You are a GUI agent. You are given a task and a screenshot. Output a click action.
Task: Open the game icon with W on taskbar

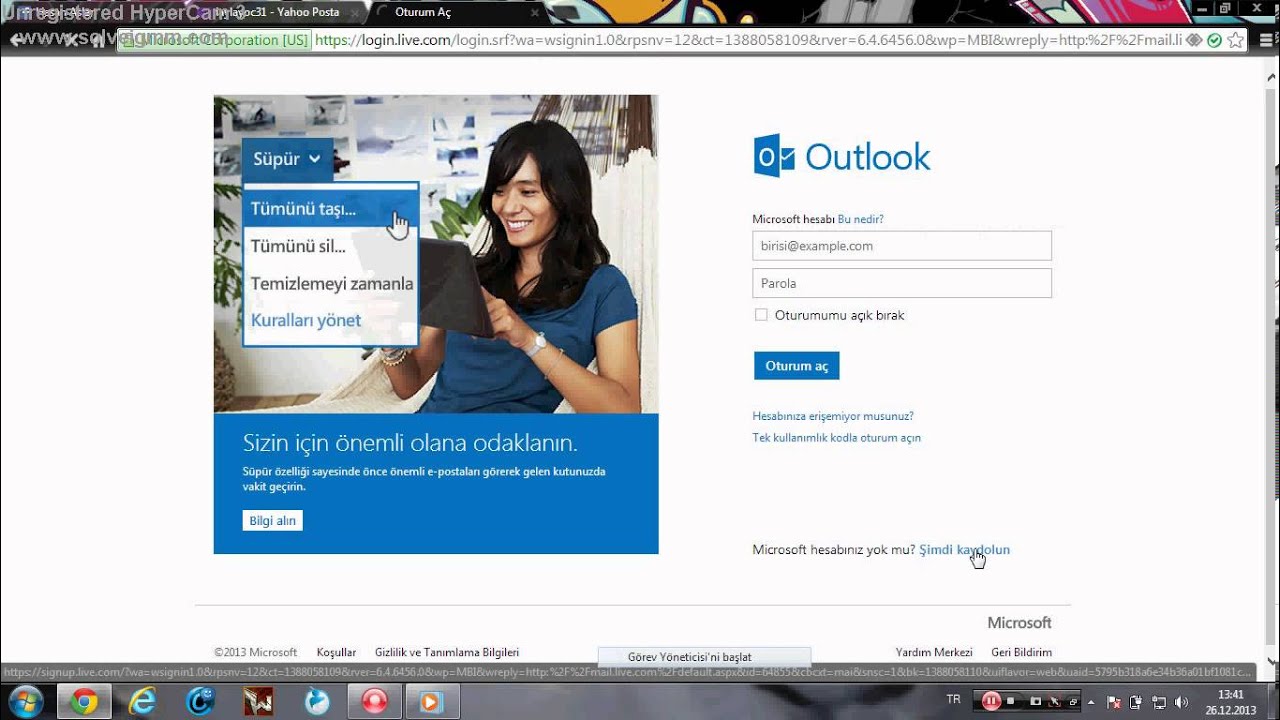pyautogui.click(x=258, y=702)
